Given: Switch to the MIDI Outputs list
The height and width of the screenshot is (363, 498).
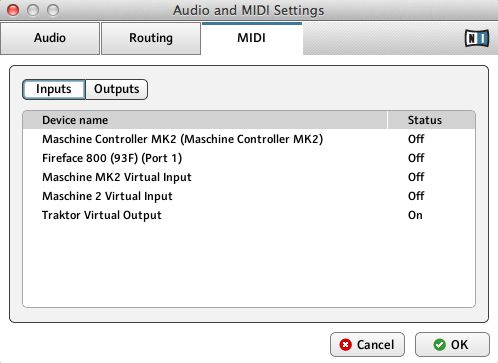Looking at the screenshot, I should click(117, 89).
